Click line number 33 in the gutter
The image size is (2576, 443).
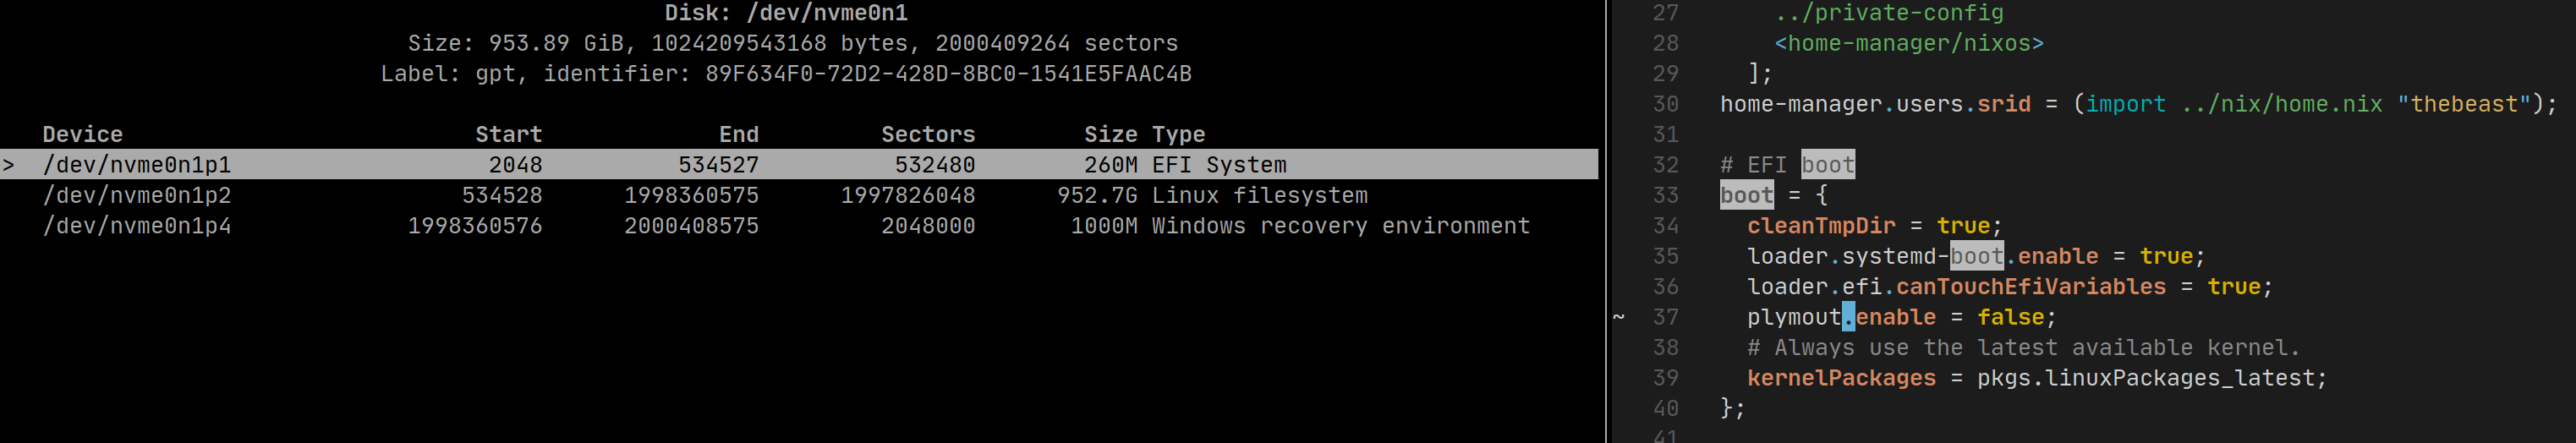1665,195
